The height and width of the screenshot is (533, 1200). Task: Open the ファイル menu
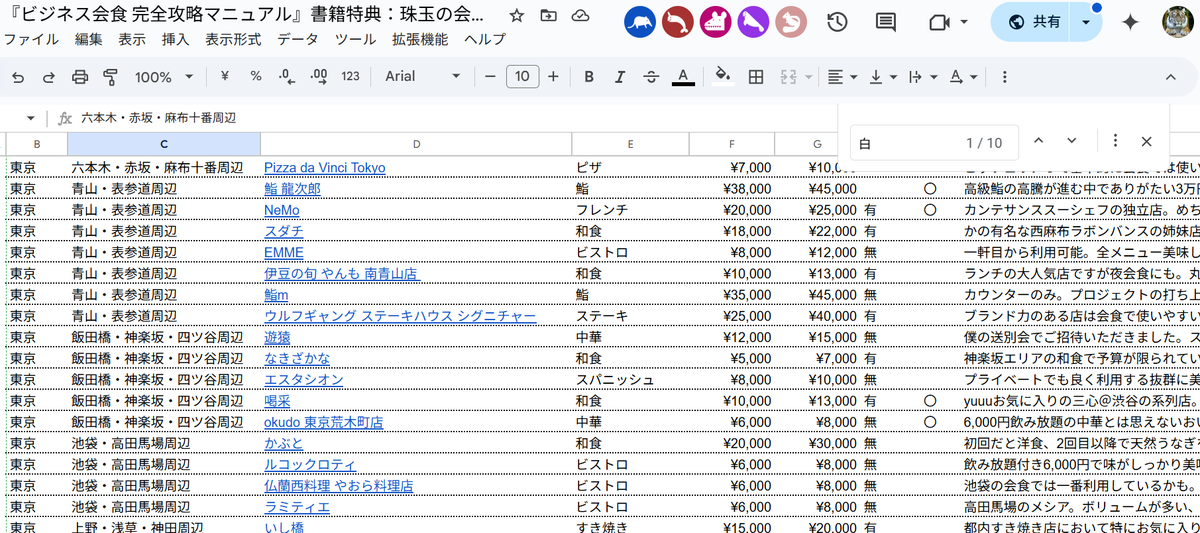[x=31, y=39]
